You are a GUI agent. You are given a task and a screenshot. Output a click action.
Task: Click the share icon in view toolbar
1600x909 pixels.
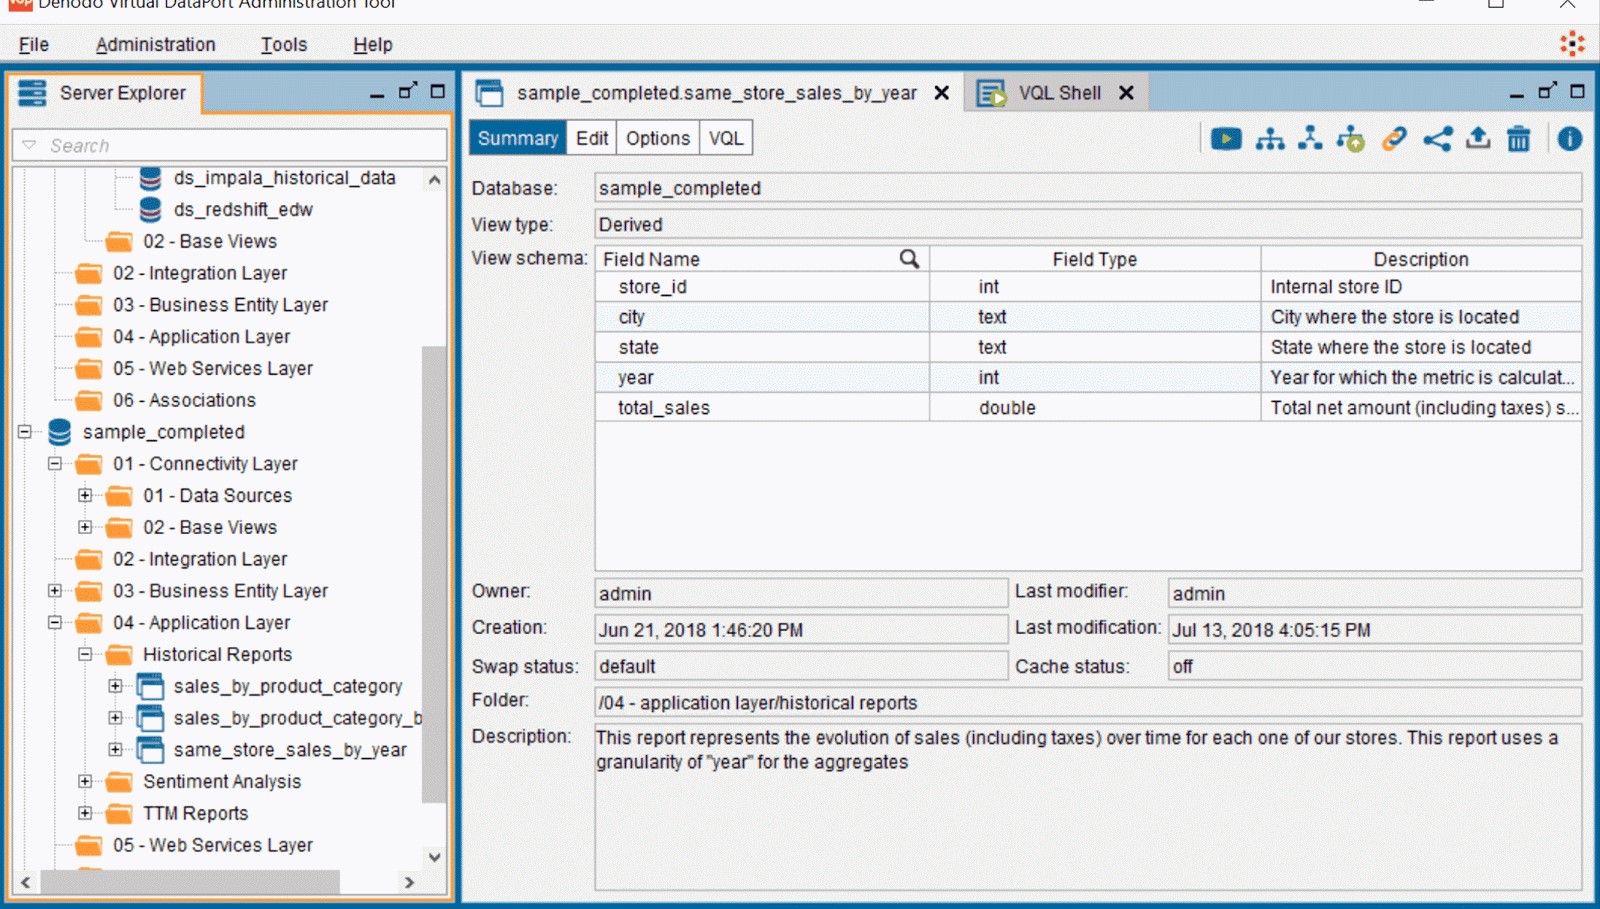pos(1437,139)
